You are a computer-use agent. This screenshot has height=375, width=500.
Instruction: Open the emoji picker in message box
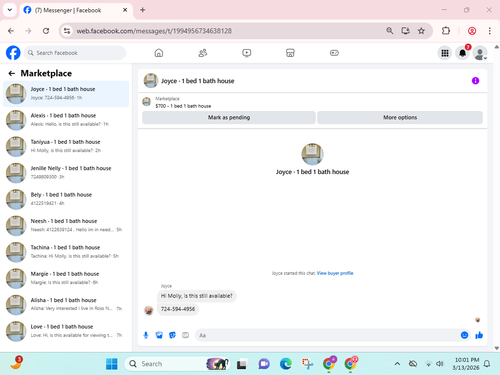point(464,335)
